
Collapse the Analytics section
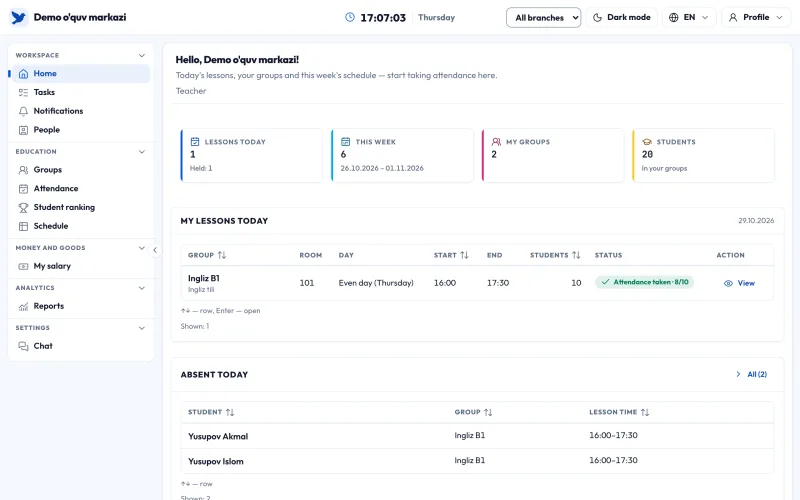click(x=142, y=288)
